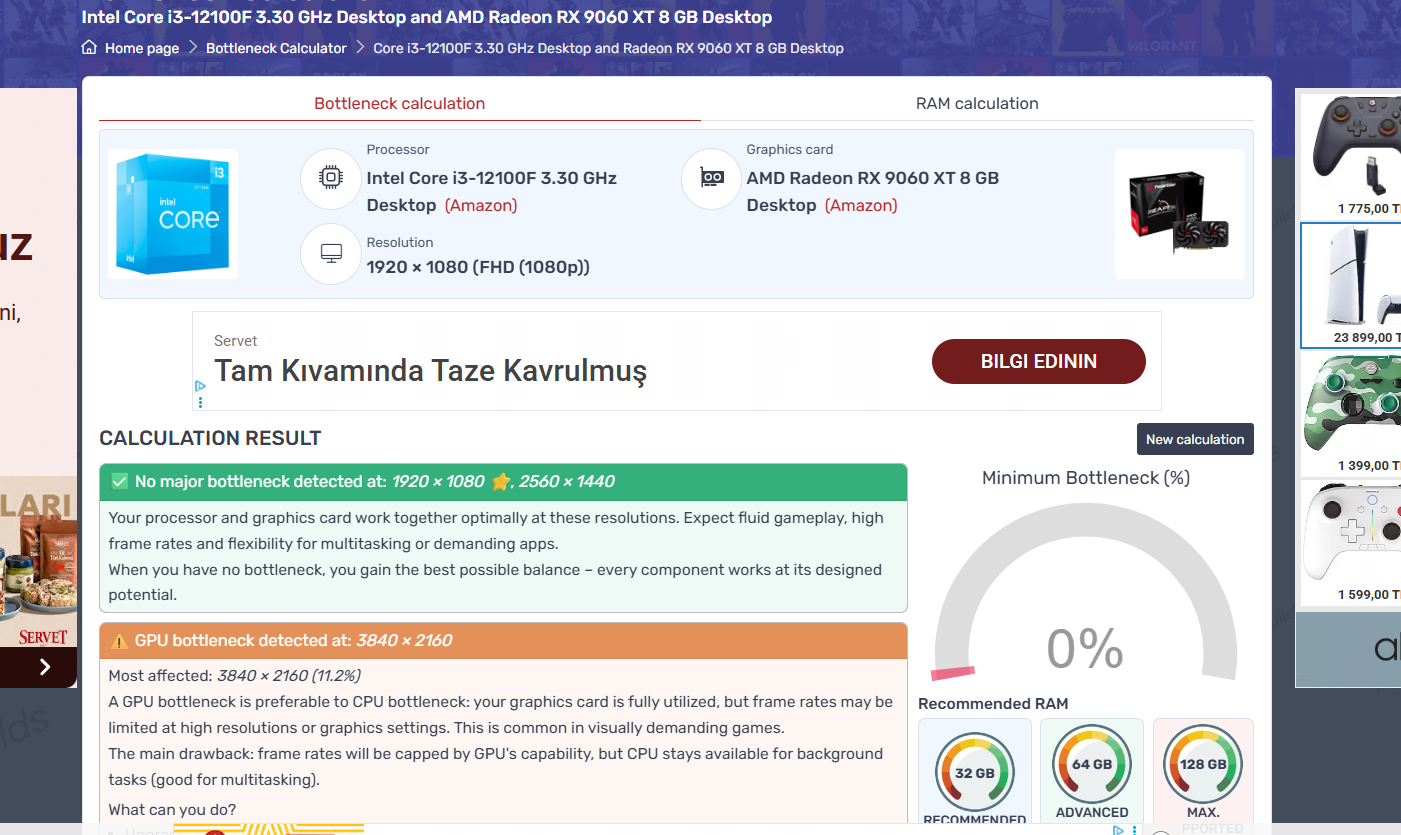Click the SERVET logo in the left ad
The height and width of the screenshot is (835, 1401).
[43, 636]
